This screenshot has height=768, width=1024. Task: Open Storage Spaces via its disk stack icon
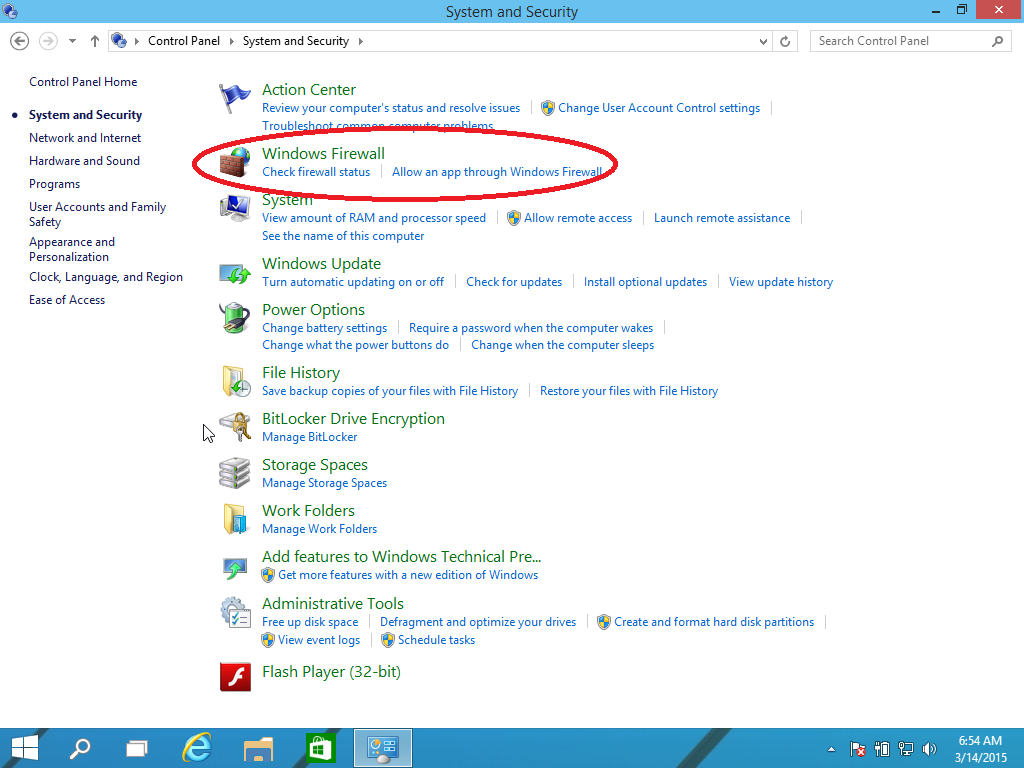pos(234,472)
